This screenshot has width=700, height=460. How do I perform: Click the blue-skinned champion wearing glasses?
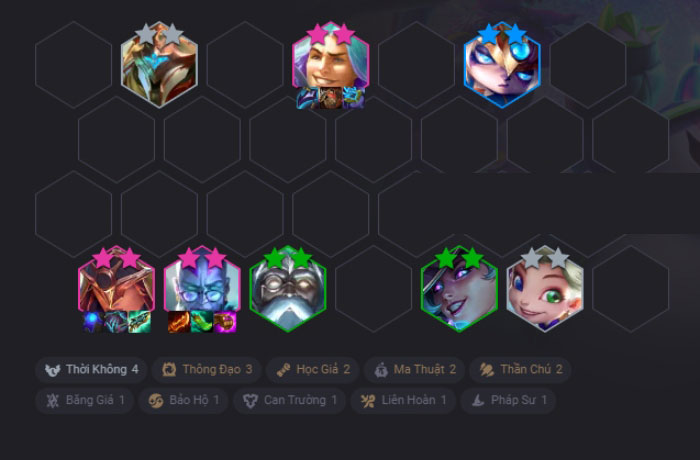pyautogui.click(x=202, y=286)
